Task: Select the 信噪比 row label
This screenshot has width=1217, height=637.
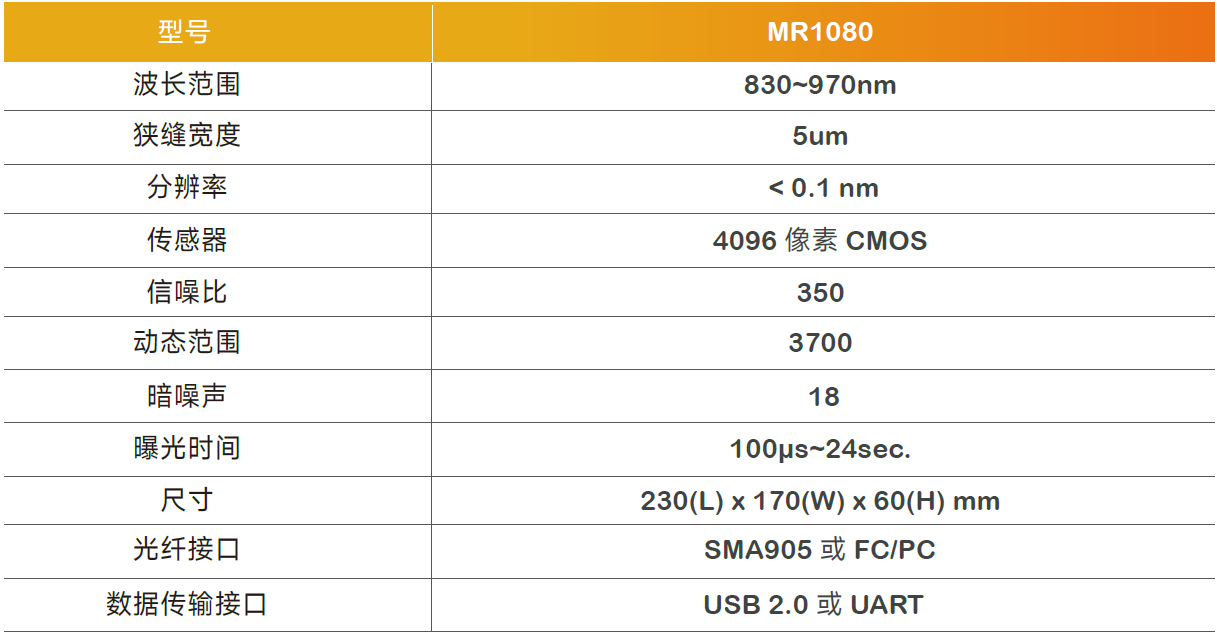Action: (187, 292)
